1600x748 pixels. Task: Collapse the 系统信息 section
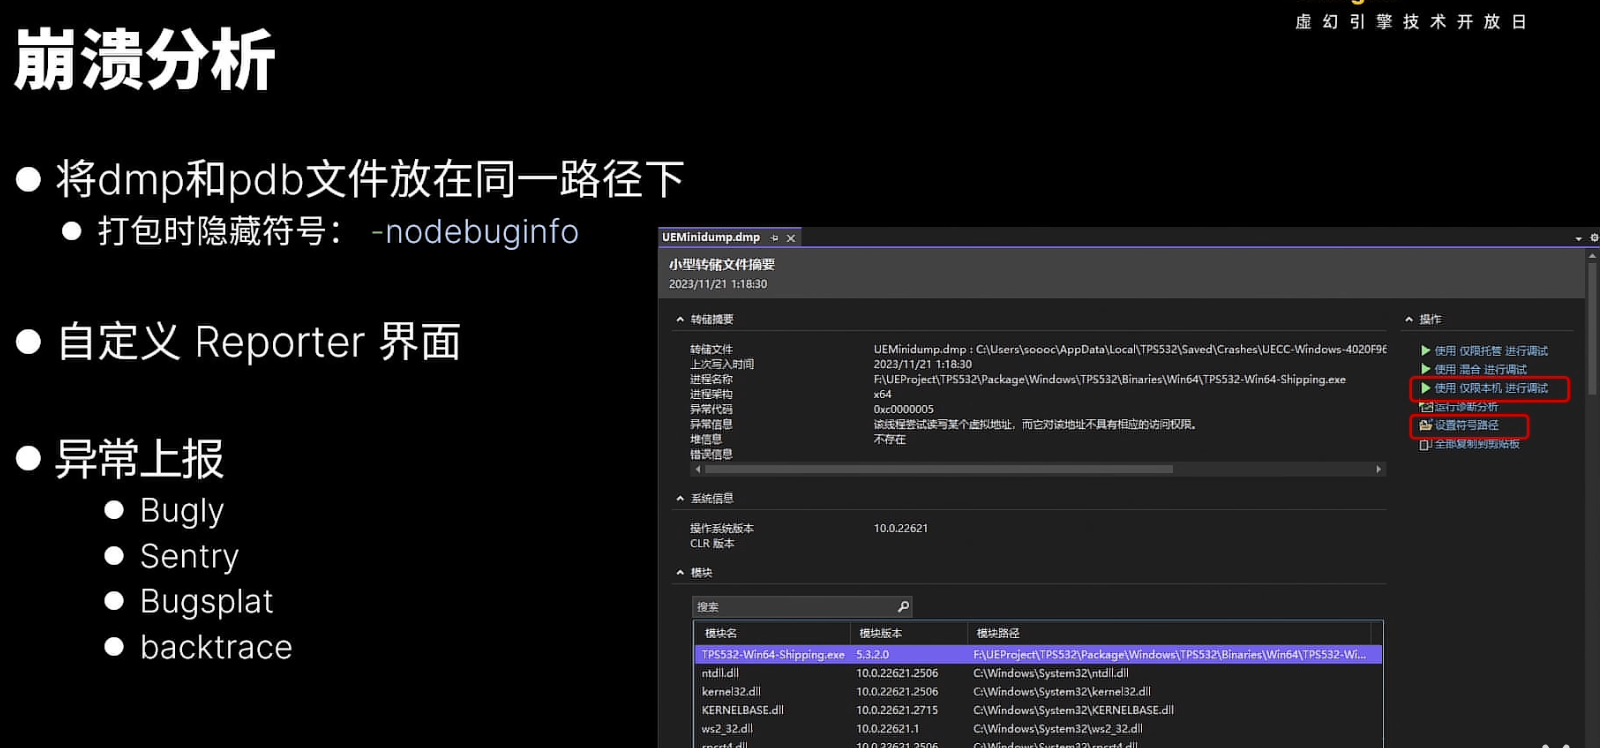pos(680,498)
